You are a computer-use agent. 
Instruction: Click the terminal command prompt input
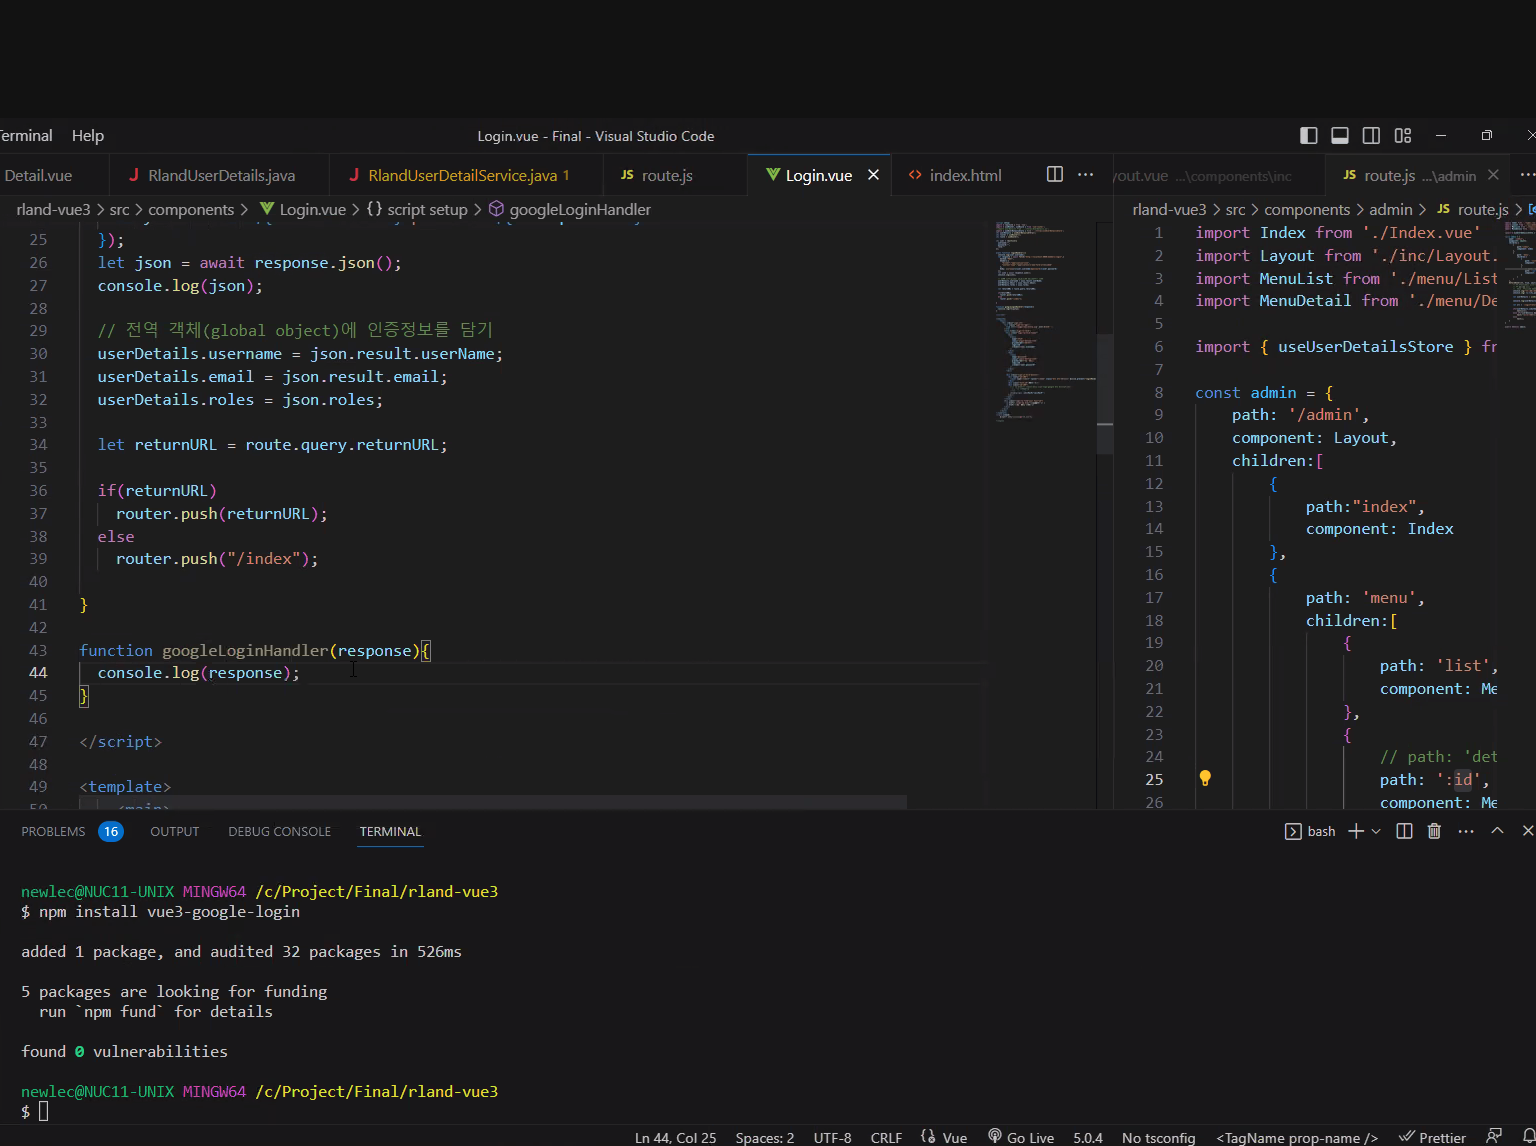[x=43, y=1111]
